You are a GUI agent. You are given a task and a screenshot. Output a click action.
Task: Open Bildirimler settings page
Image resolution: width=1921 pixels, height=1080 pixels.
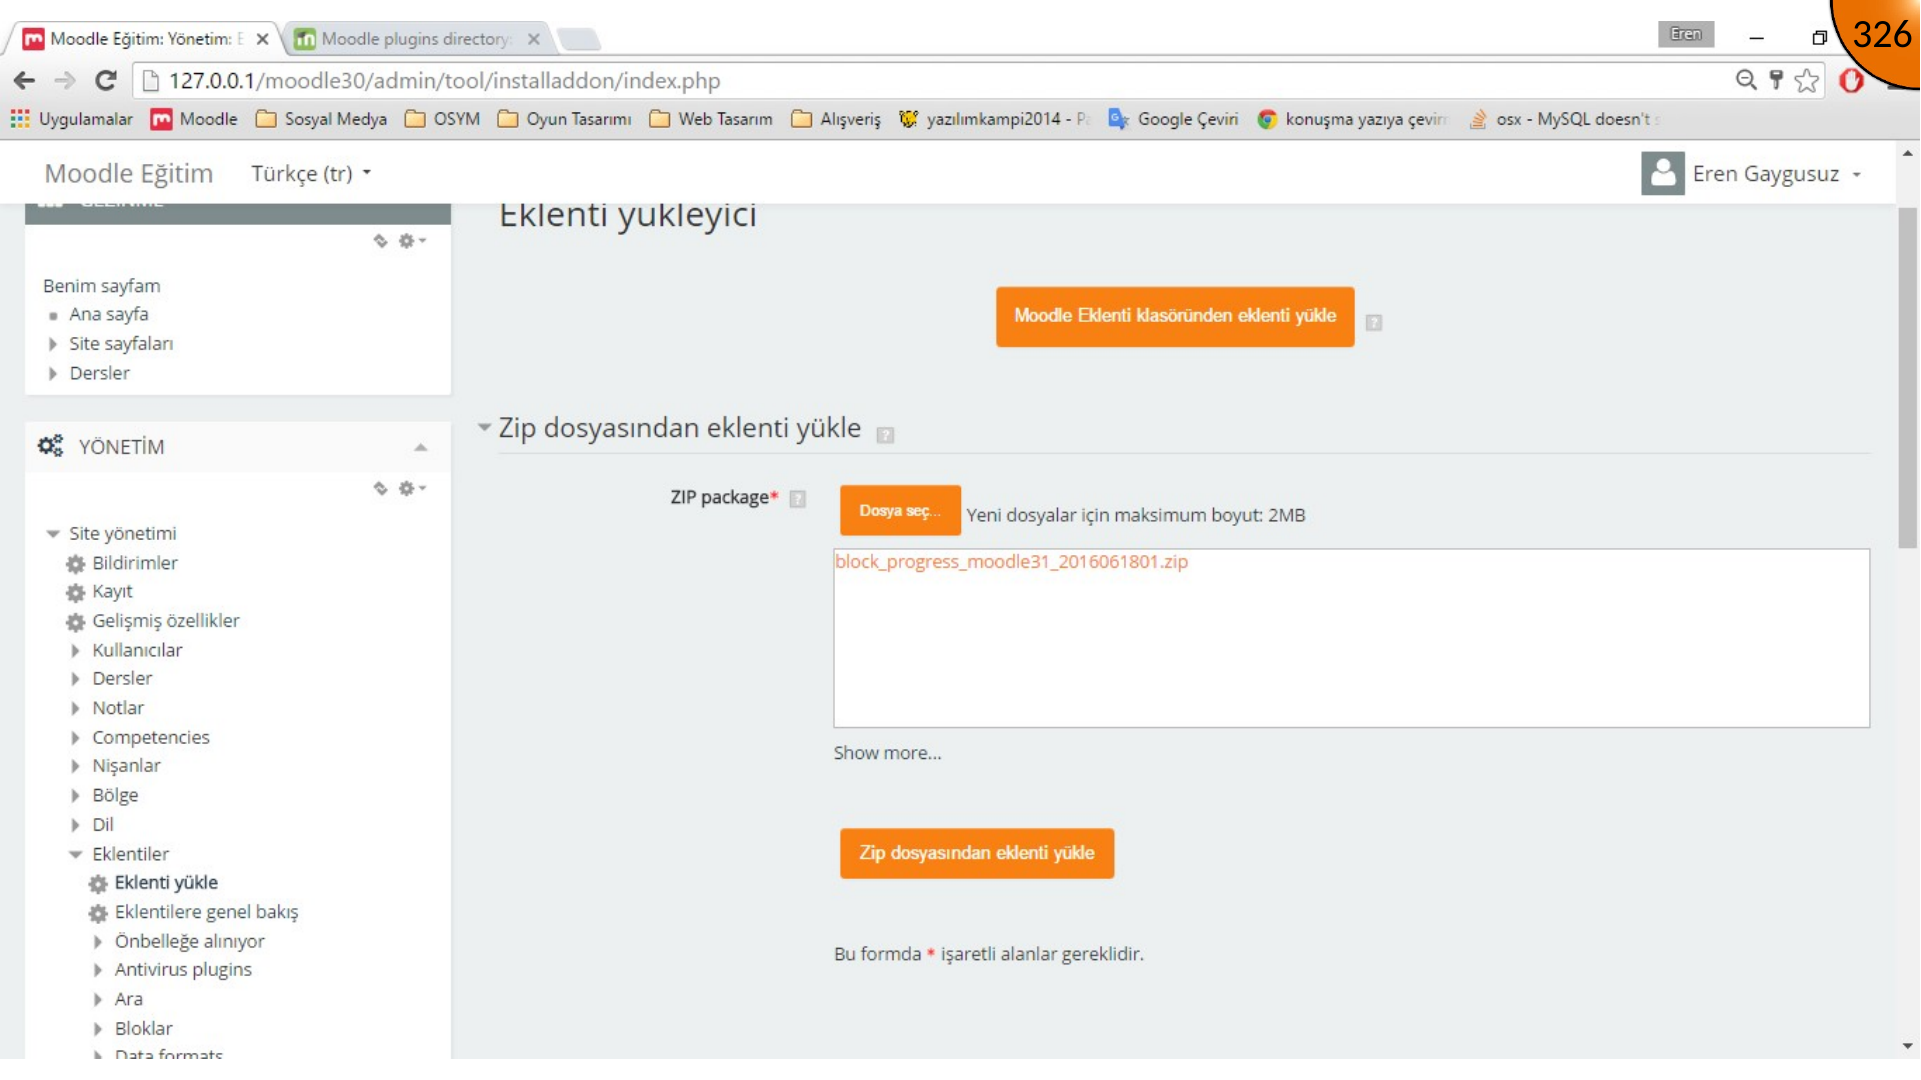(x=135, y=563)
